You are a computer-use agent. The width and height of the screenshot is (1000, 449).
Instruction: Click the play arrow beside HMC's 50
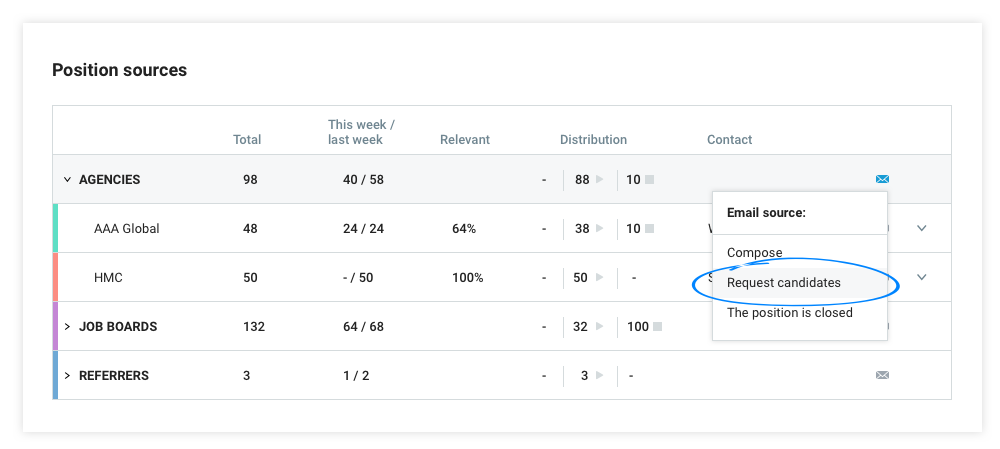point(600,278)
